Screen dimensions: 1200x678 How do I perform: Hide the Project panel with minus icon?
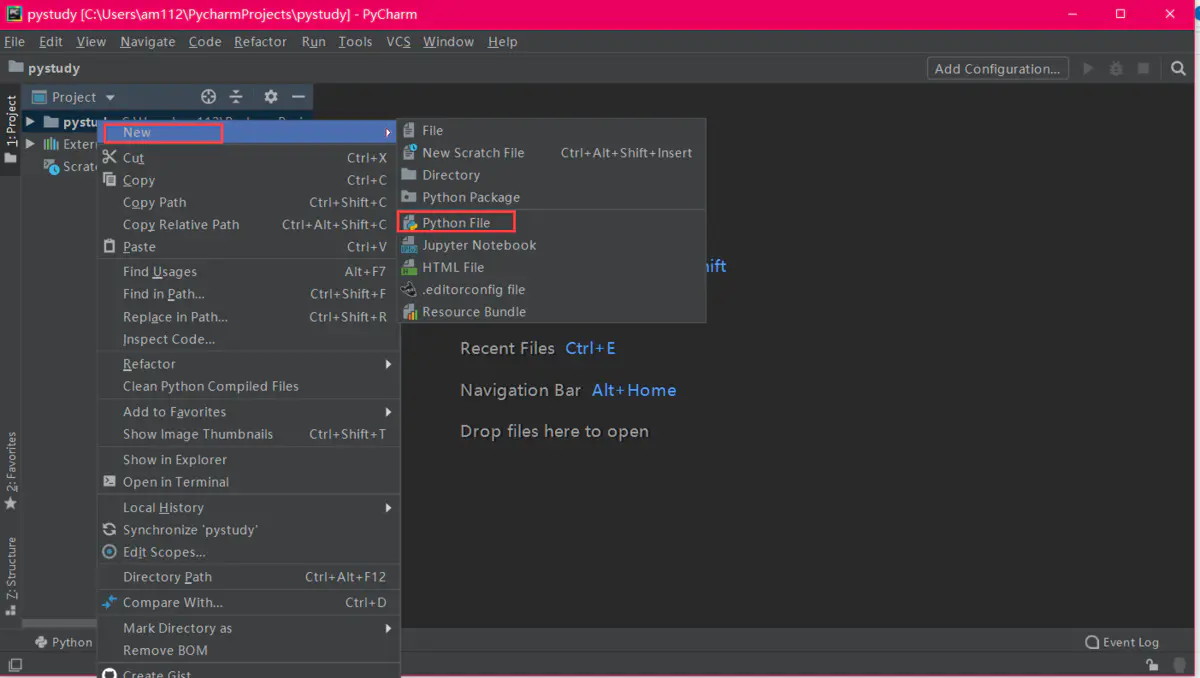pyautogui.click(x=298, y=97)
